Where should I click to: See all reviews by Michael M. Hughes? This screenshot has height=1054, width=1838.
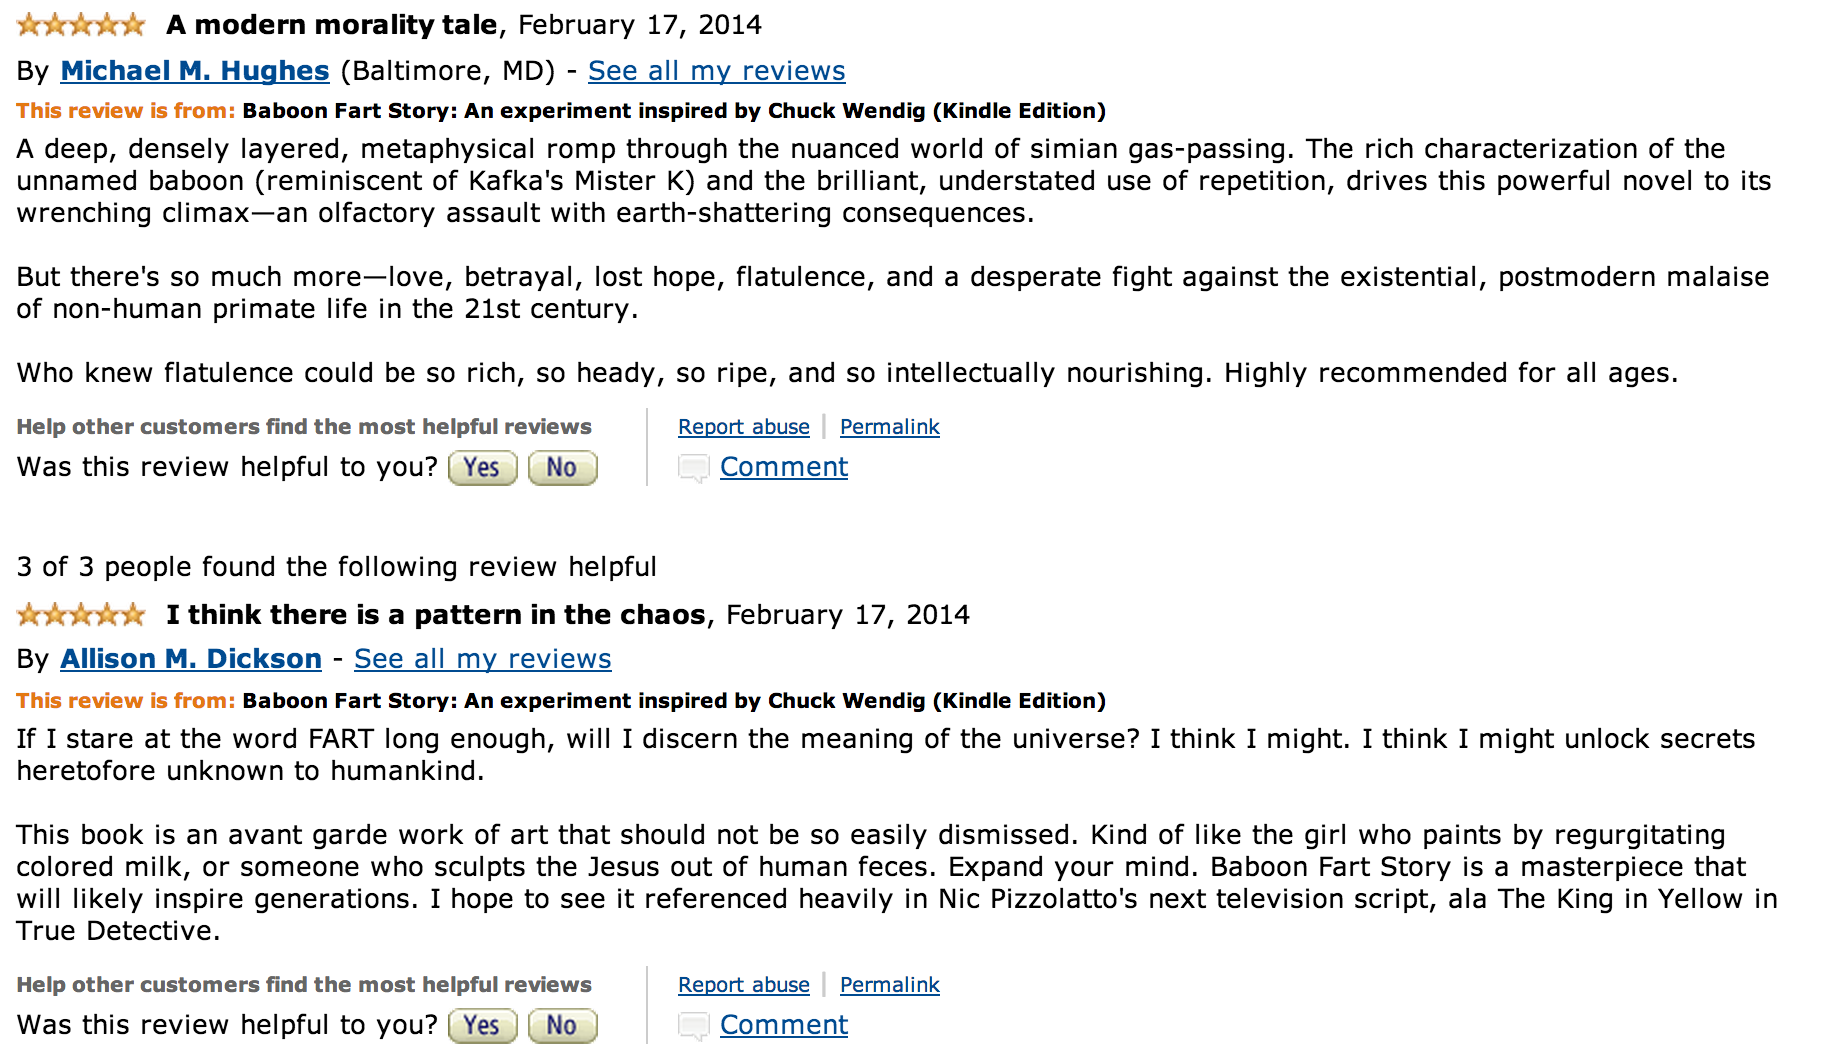click(x=716, y=71)
